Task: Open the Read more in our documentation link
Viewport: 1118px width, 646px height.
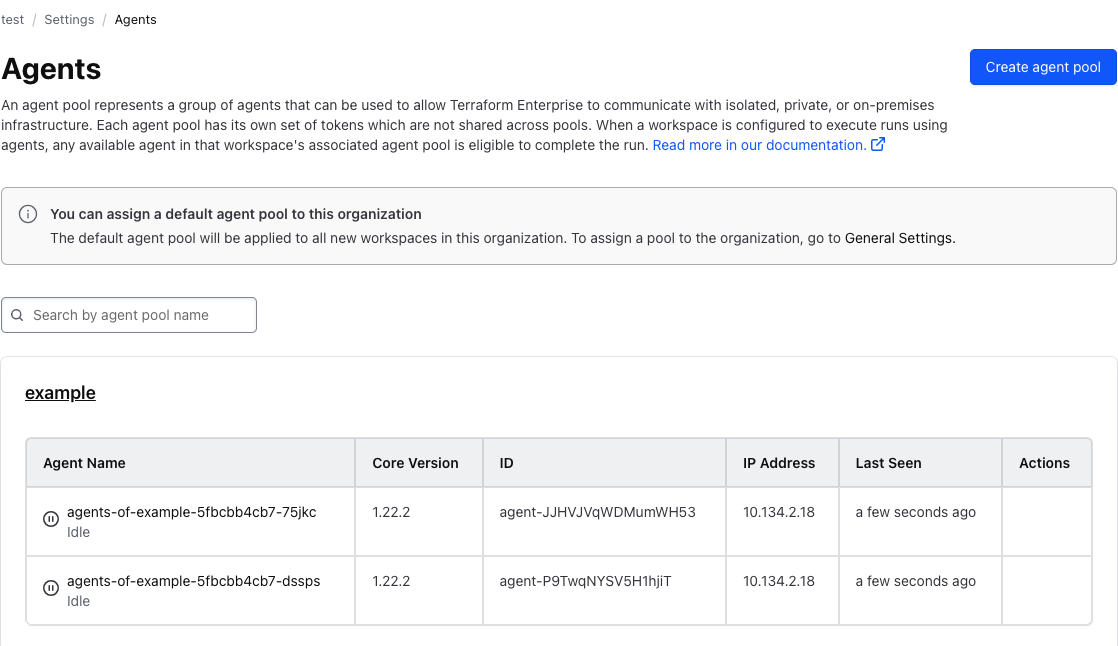Action: [758, 145]
